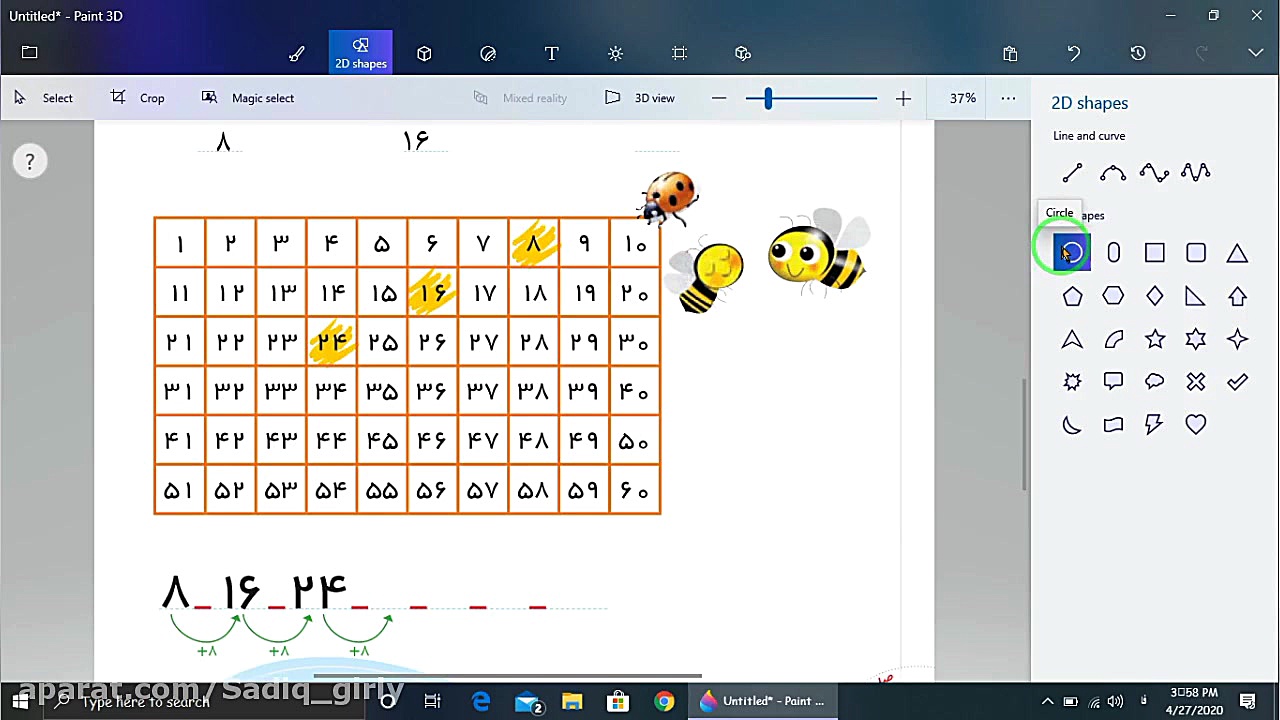Open the History panel
This screenshot has height=720, width=1280.
click(x=1138, y=54)
